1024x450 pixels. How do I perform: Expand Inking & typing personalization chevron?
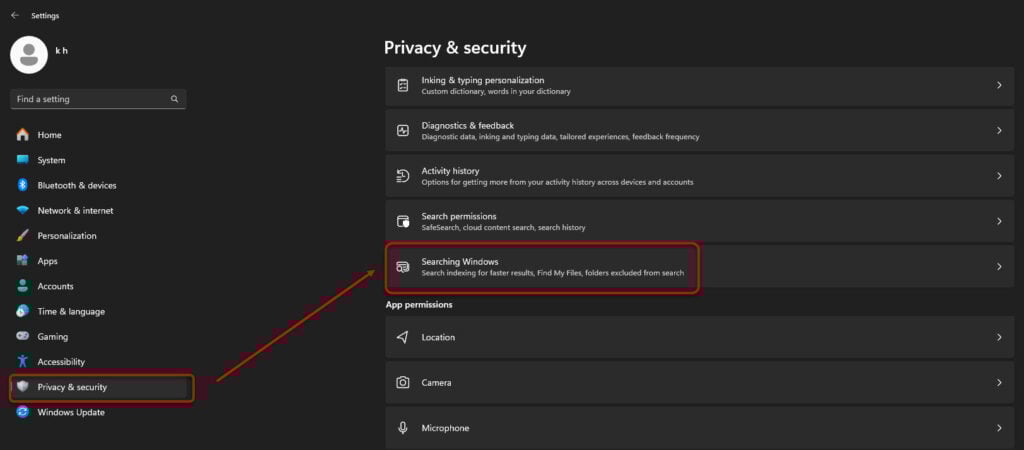(999, 85)
